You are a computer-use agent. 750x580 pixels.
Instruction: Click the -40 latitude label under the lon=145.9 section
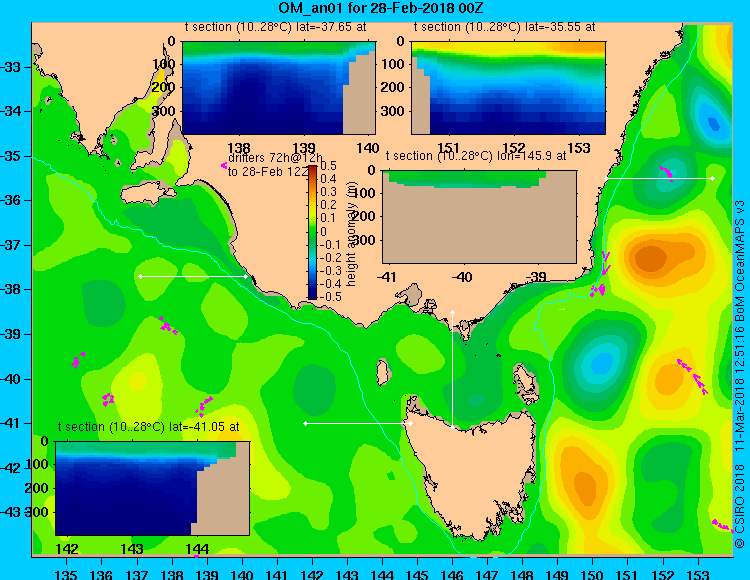pyautogui.click(x=462, y=277)
